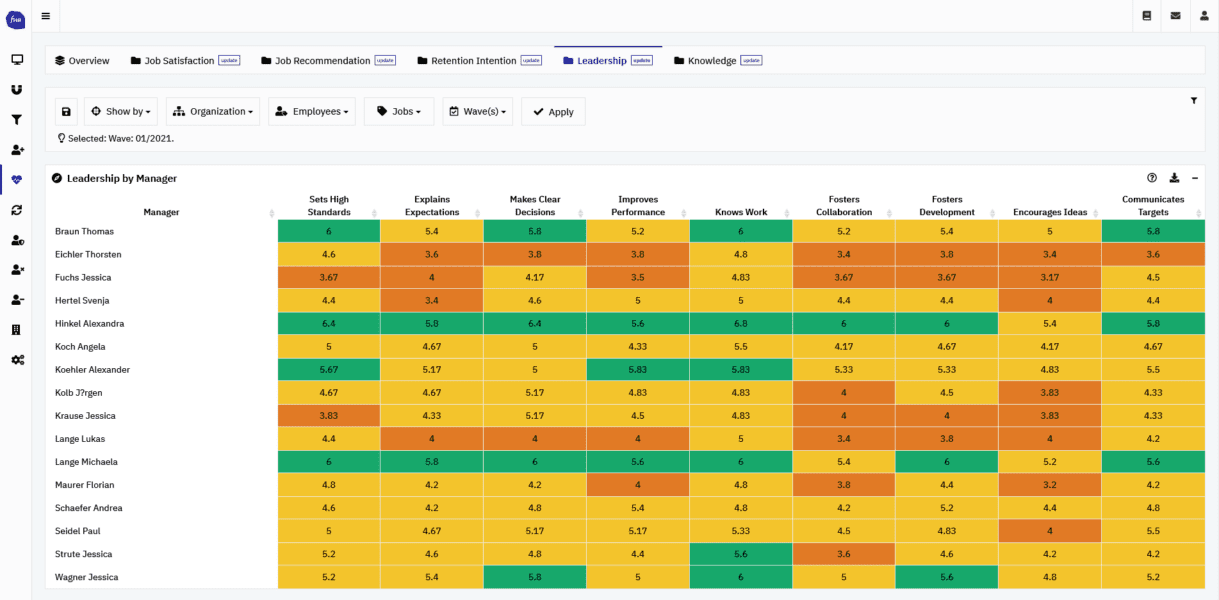The height and width of the screenshot is (600, 1219).
Task: Select the monitor dashboard icon in sidebar
Action: (x=16, y=60)
